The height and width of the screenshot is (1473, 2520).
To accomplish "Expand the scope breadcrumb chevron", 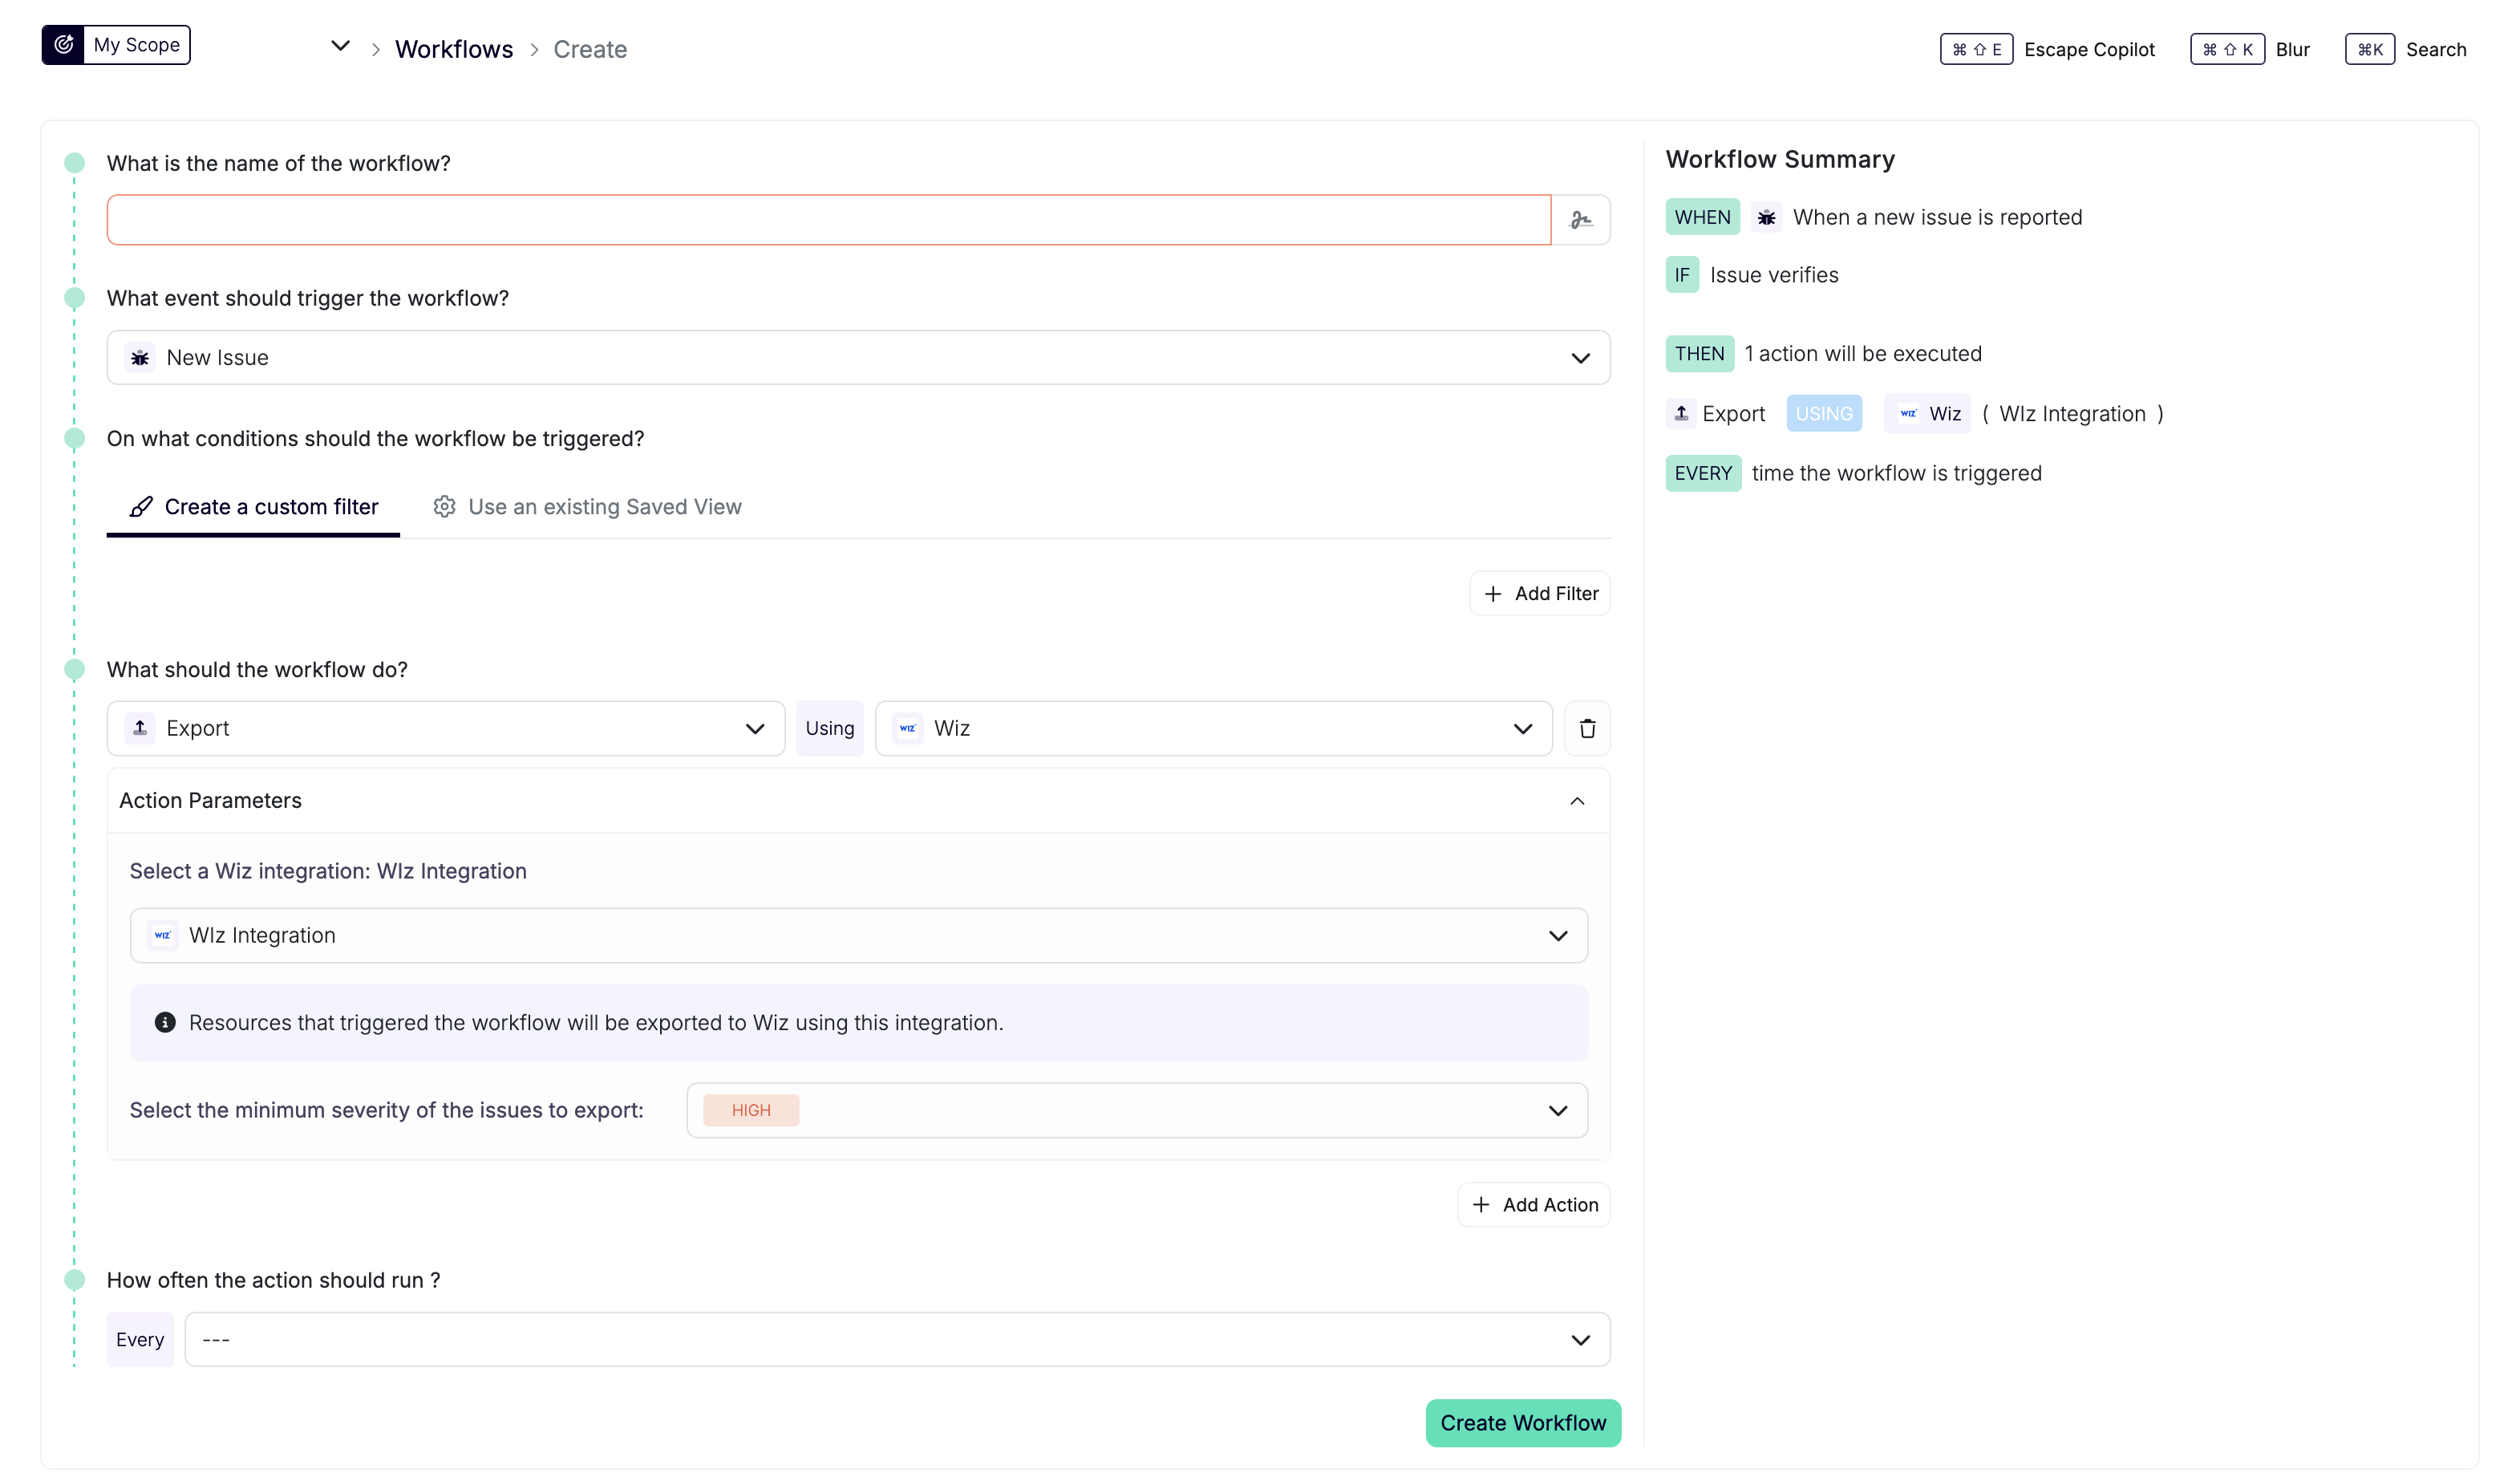I will [x=339, y=45].
